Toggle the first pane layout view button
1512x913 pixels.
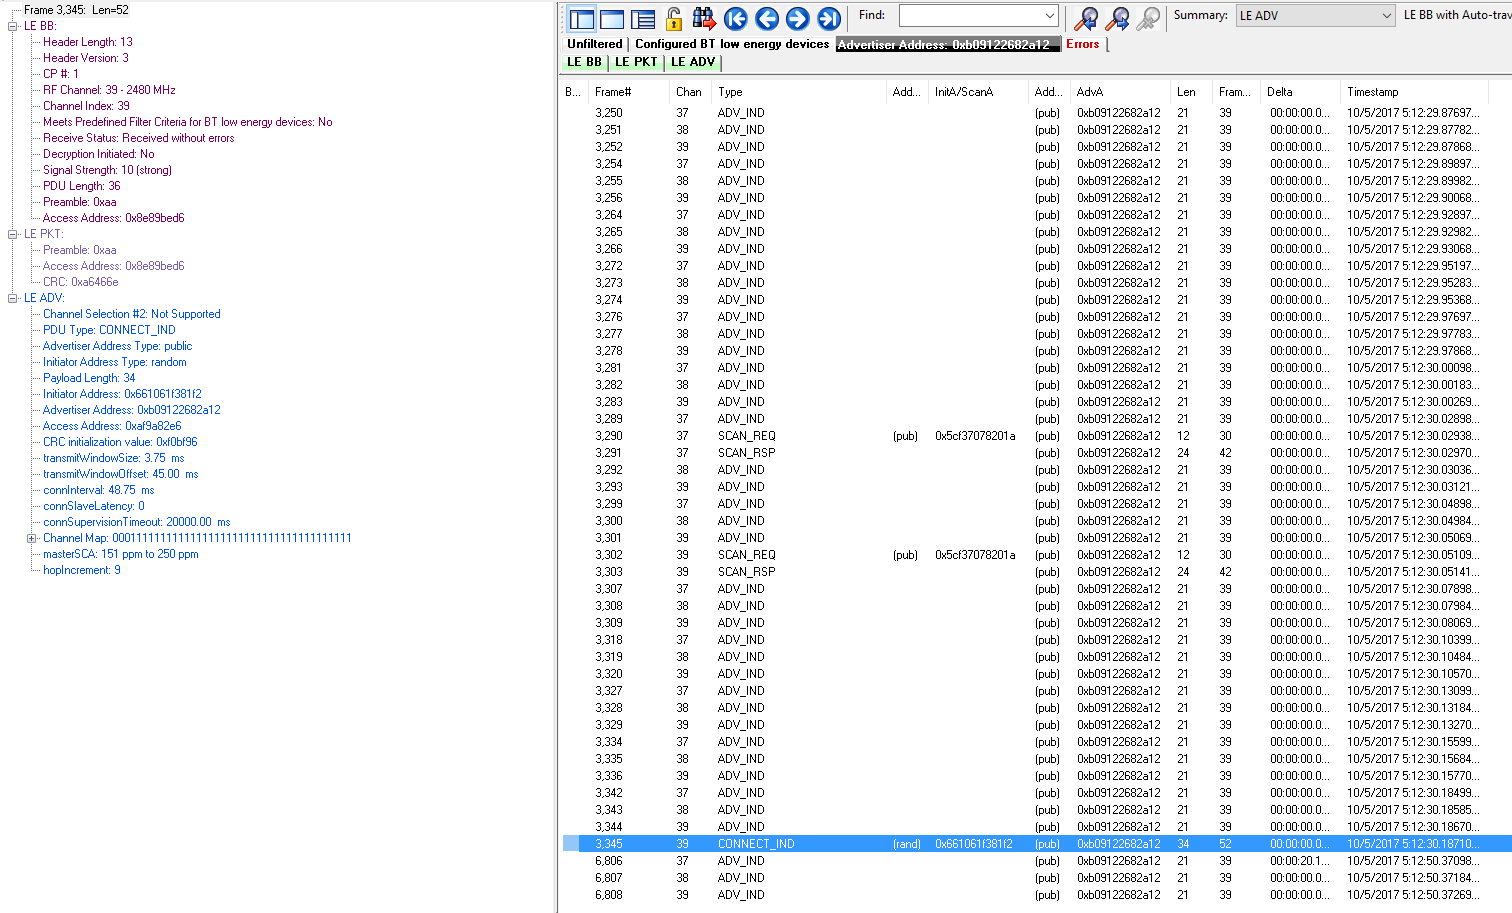tap(581, 18)
